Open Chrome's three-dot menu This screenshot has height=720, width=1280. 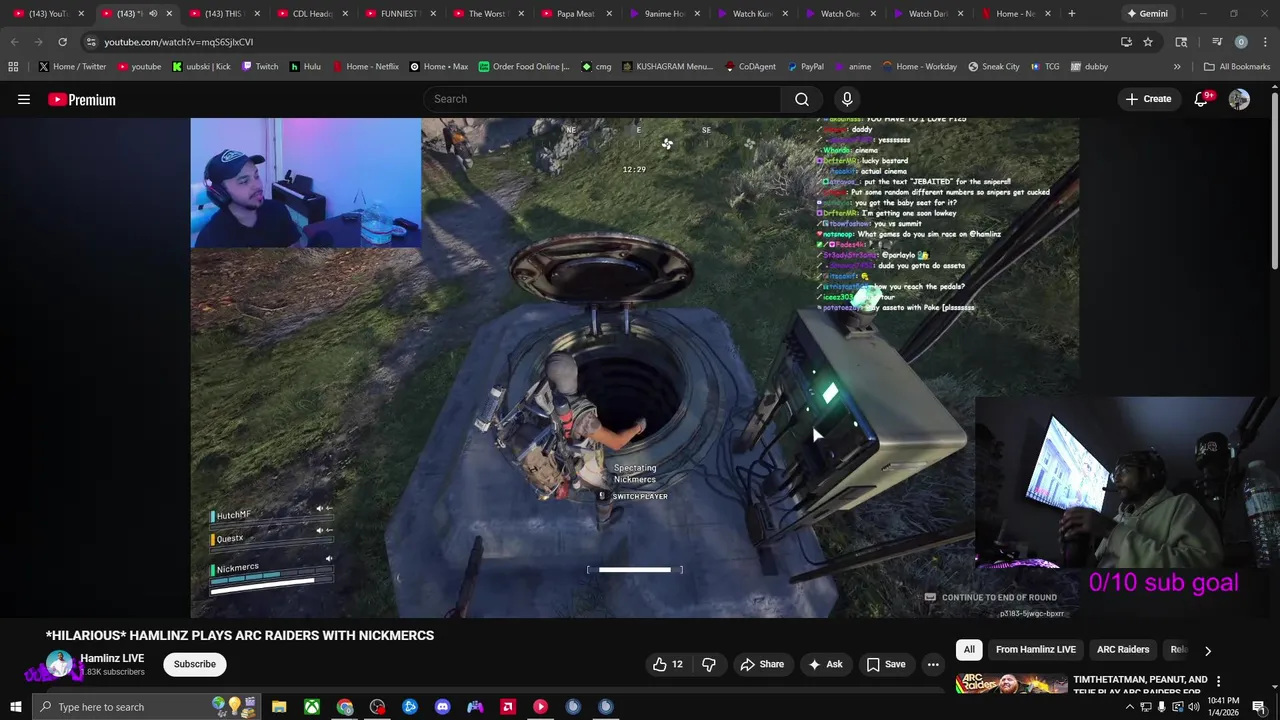[1265, 42]
